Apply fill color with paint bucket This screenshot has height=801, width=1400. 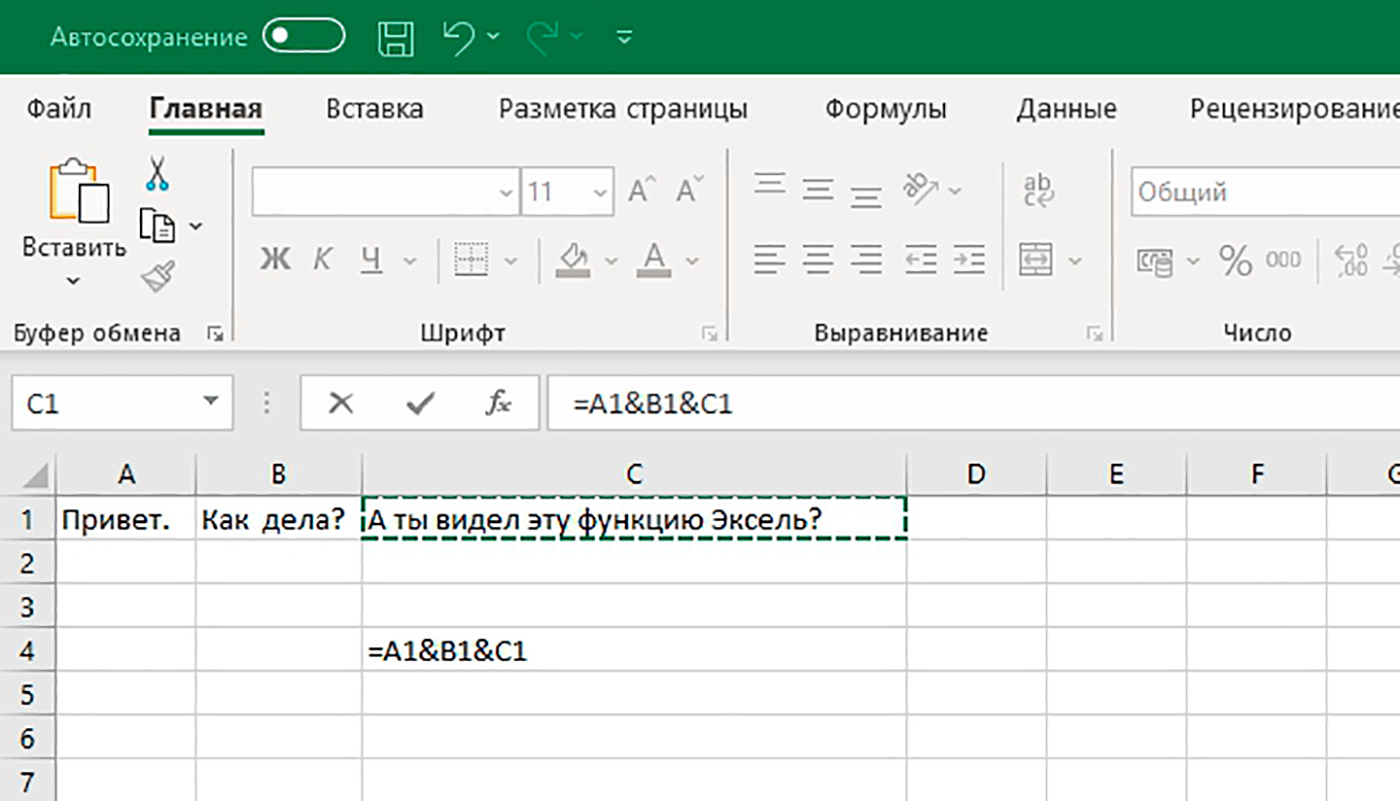pyautogui.click(x=573, y=258)
